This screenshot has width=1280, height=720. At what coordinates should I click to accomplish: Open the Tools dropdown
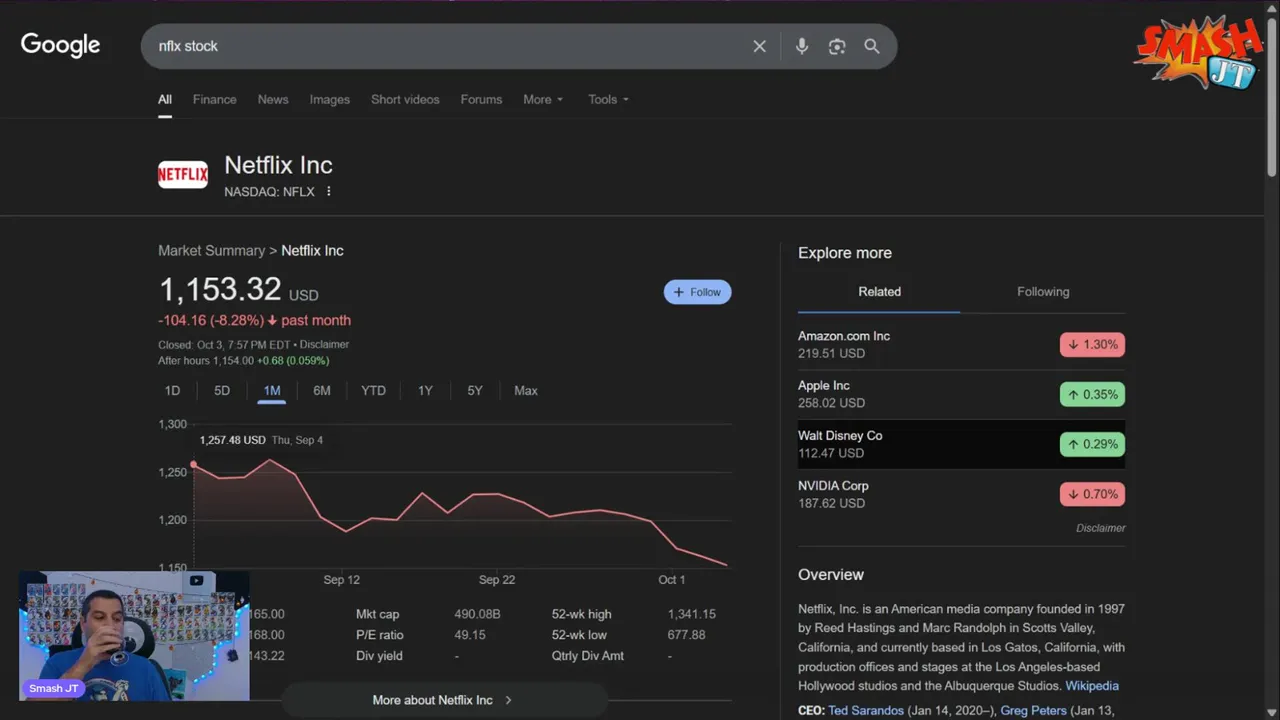tap(608, 100)
